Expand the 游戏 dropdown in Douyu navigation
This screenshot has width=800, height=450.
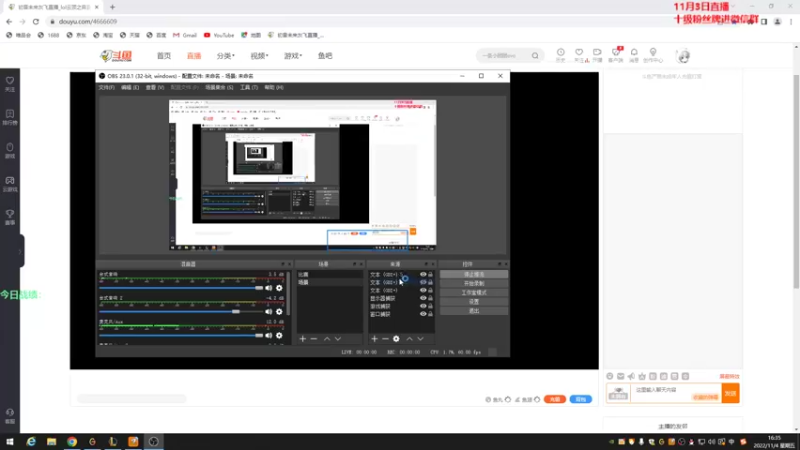(x=293, y=56)
